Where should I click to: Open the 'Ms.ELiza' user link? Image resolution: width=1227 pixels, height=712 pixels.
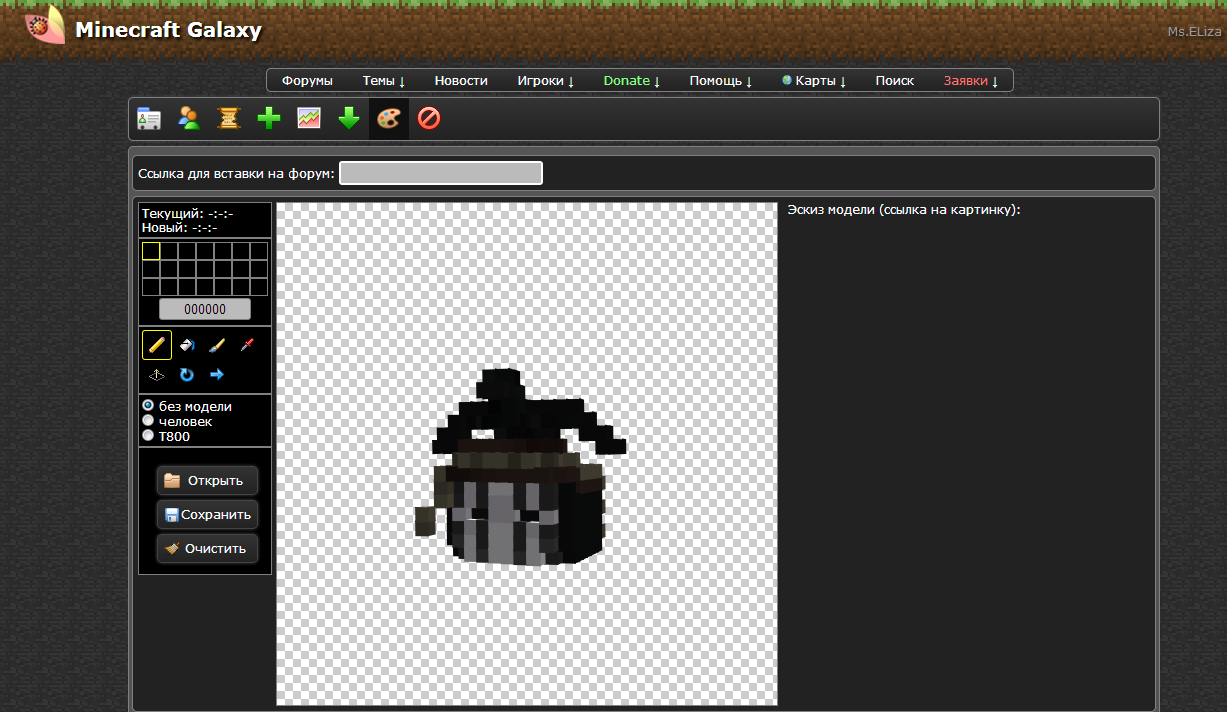1194,31
